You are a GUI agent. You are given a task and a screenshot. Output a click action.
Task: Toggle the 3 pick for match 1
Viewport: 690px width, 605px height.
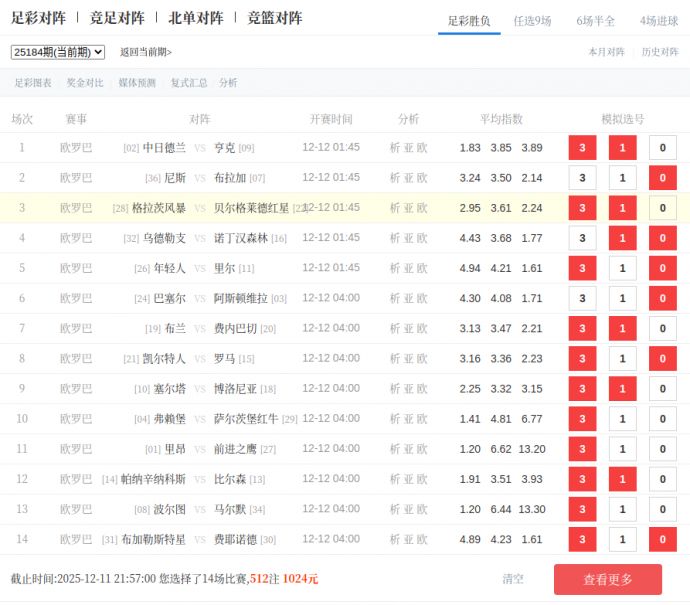tap(582, 148)
